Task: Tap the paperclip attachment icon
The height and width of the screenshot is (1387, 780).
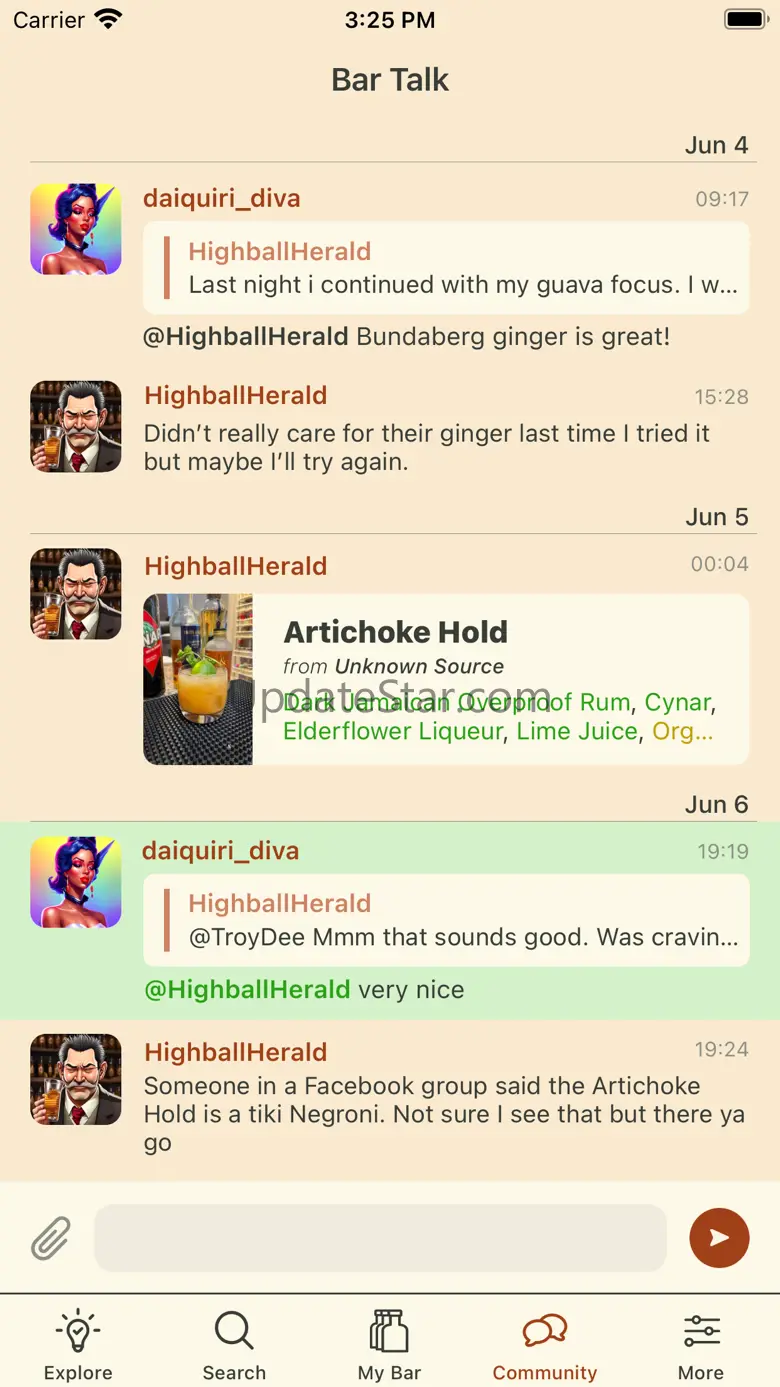Action: click(51, 1238)
